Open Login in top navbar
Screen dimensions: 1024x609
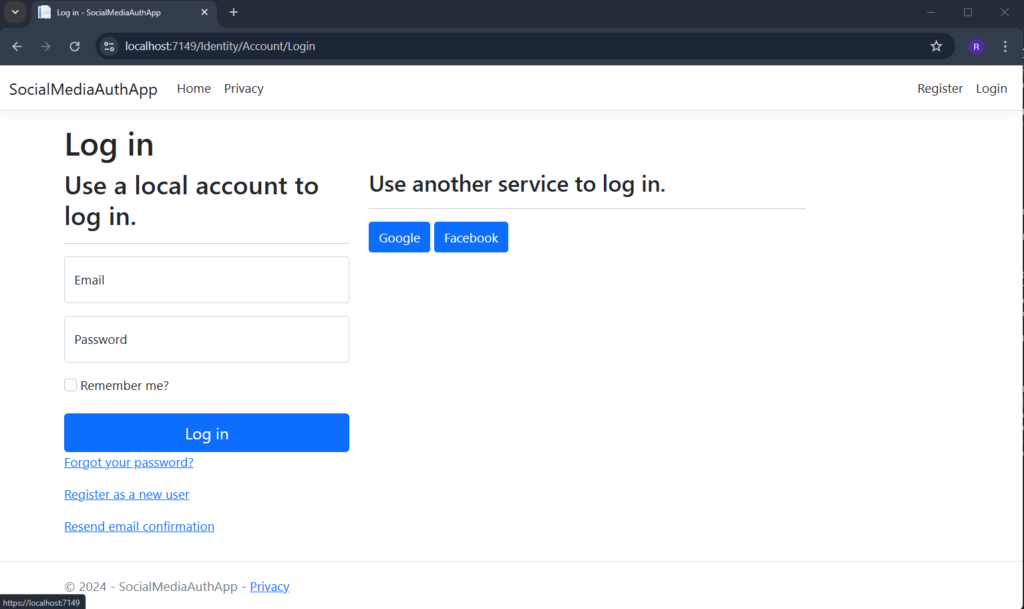point(991,89)
